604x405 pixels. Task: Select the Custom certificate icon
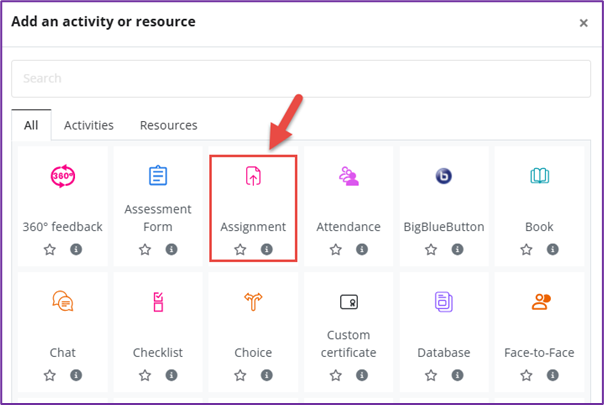[348, 301]
